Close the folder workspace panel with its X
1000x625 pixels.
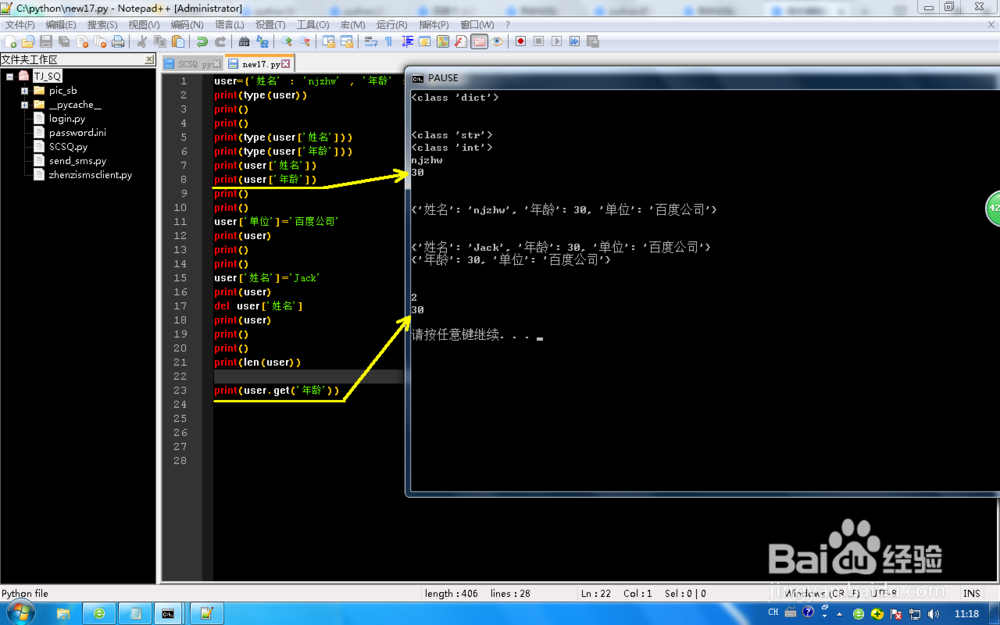pos(148,60)
